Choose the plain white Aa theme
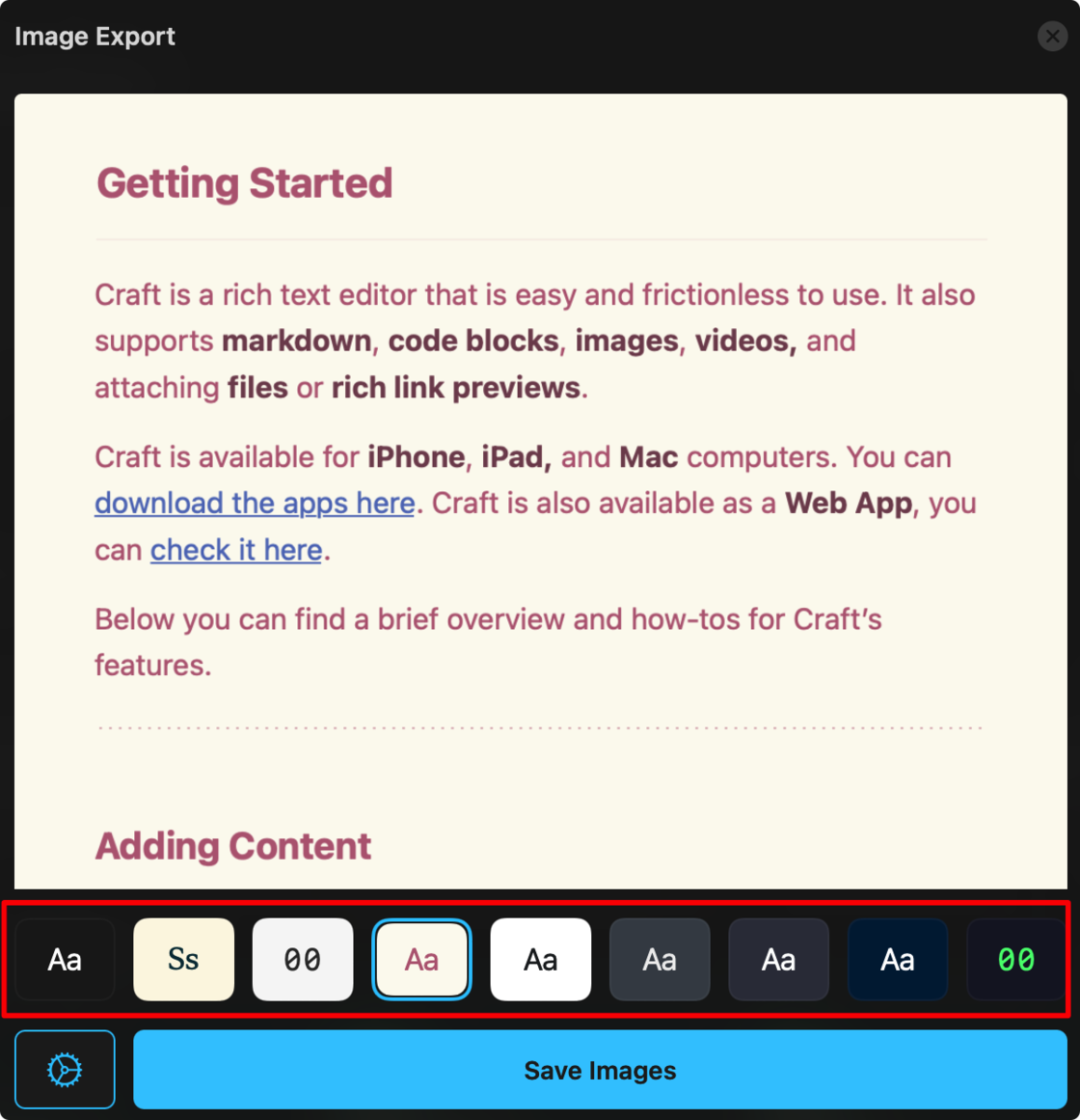The image size is (1080, 1120). point(541,959)
